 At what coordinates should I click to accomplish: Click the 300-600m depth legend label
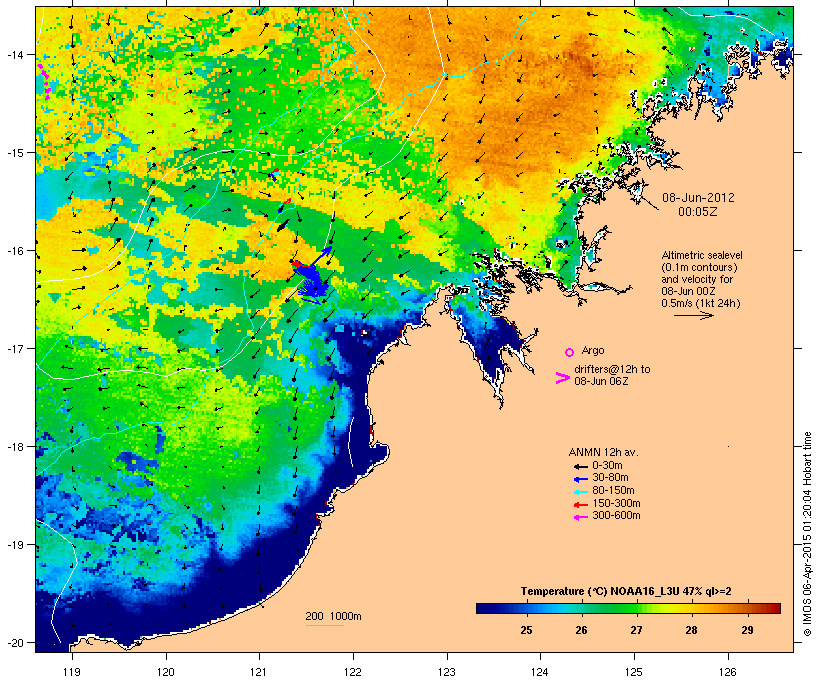tap(616, 516)
